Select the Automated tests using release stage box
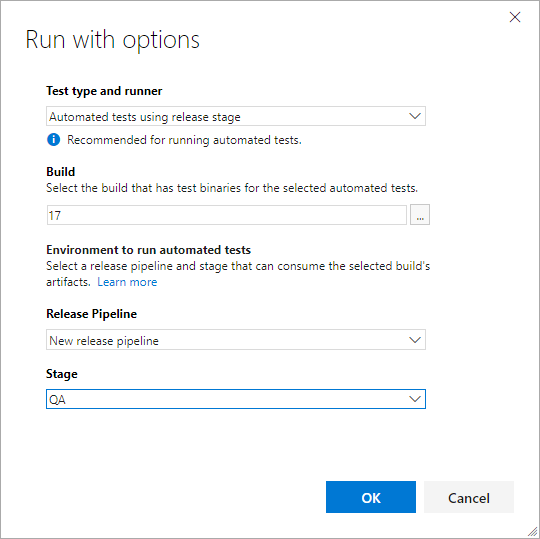Viewport: 540px width, 539px height. [x=236, y=116]
